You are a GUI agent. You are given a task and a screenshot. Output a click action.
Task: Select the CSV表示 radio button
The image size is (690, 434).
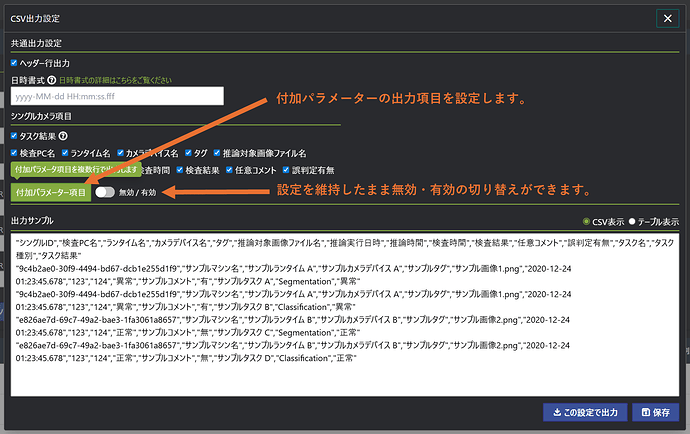click(x=586, y=221)
